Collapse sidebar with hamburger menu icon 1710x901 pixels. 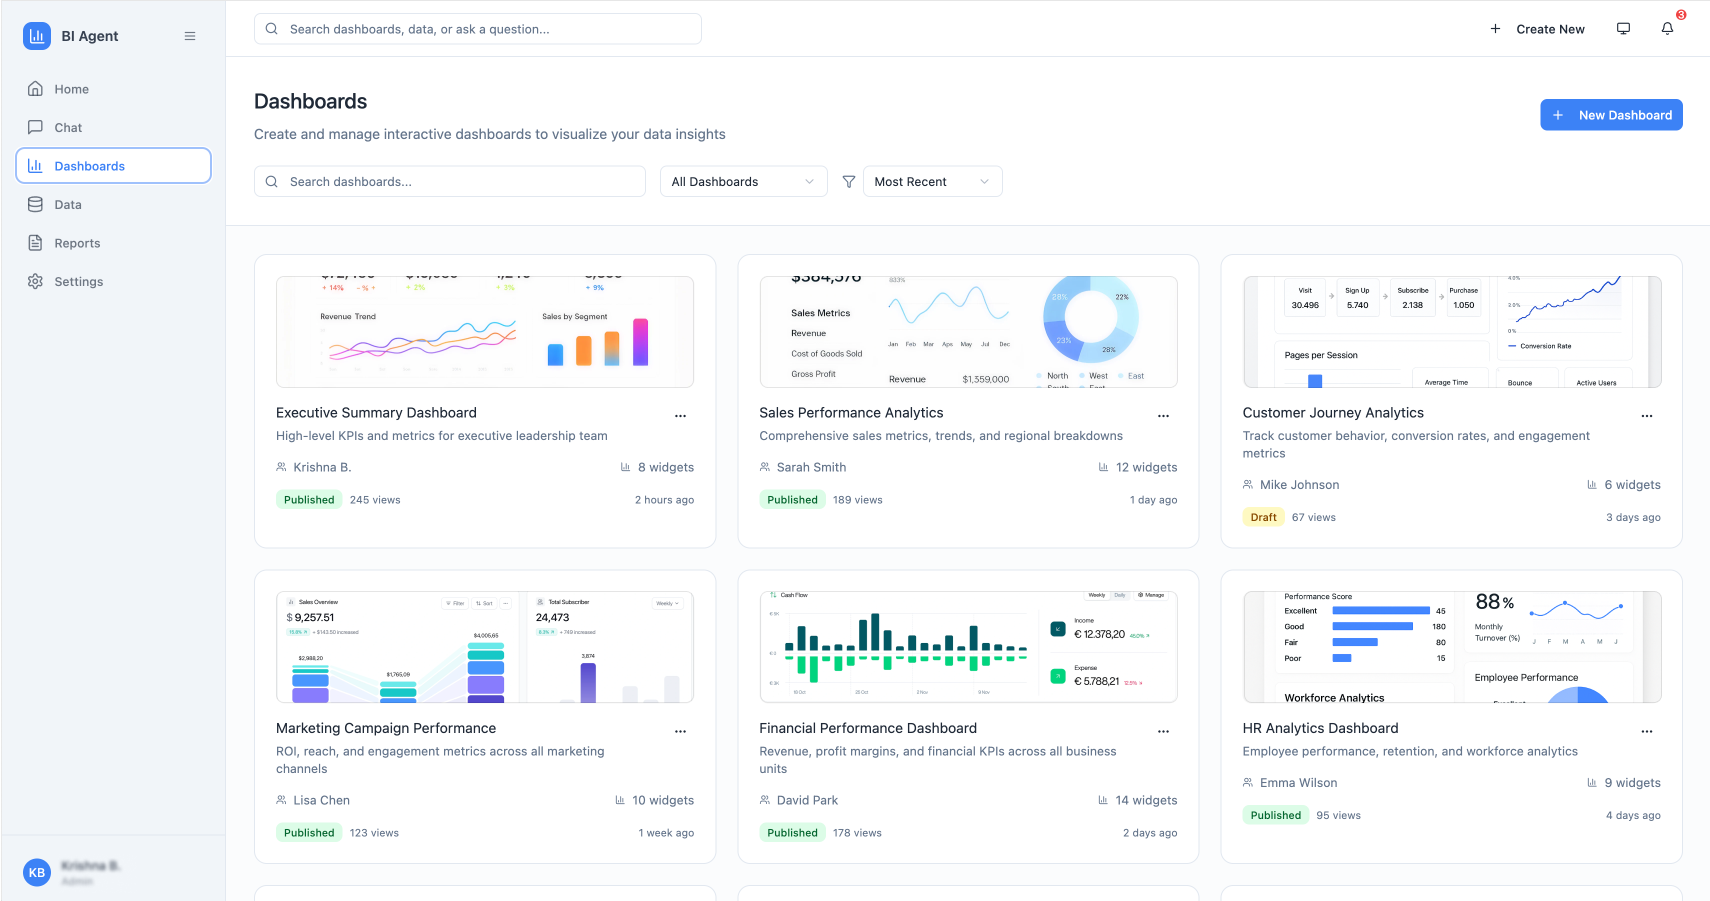(190, 36)
